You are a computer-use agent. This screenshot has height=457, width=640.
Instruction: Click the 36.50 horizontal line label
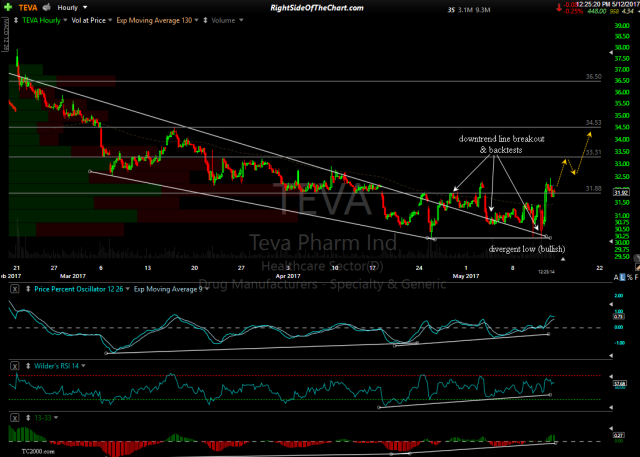(593, 76)
